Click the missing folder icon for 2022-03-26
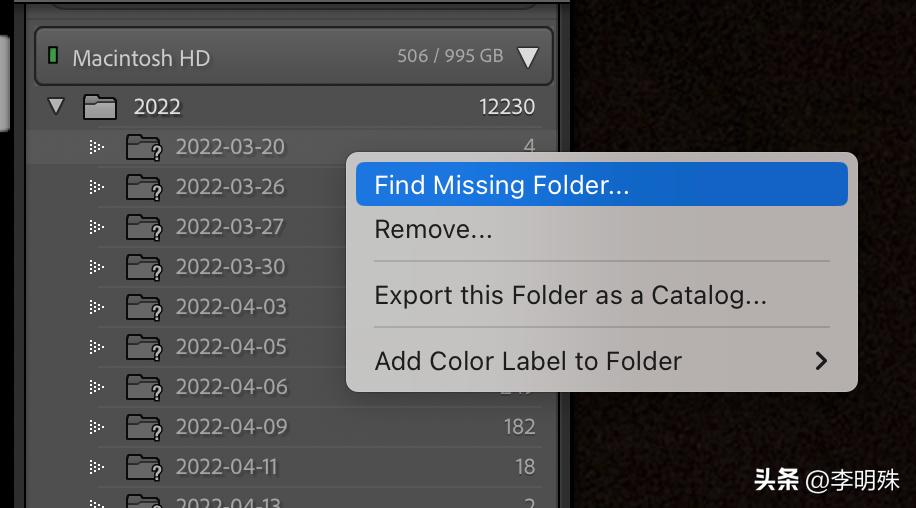Screen dimensions: 916x508 pos(144,188)
